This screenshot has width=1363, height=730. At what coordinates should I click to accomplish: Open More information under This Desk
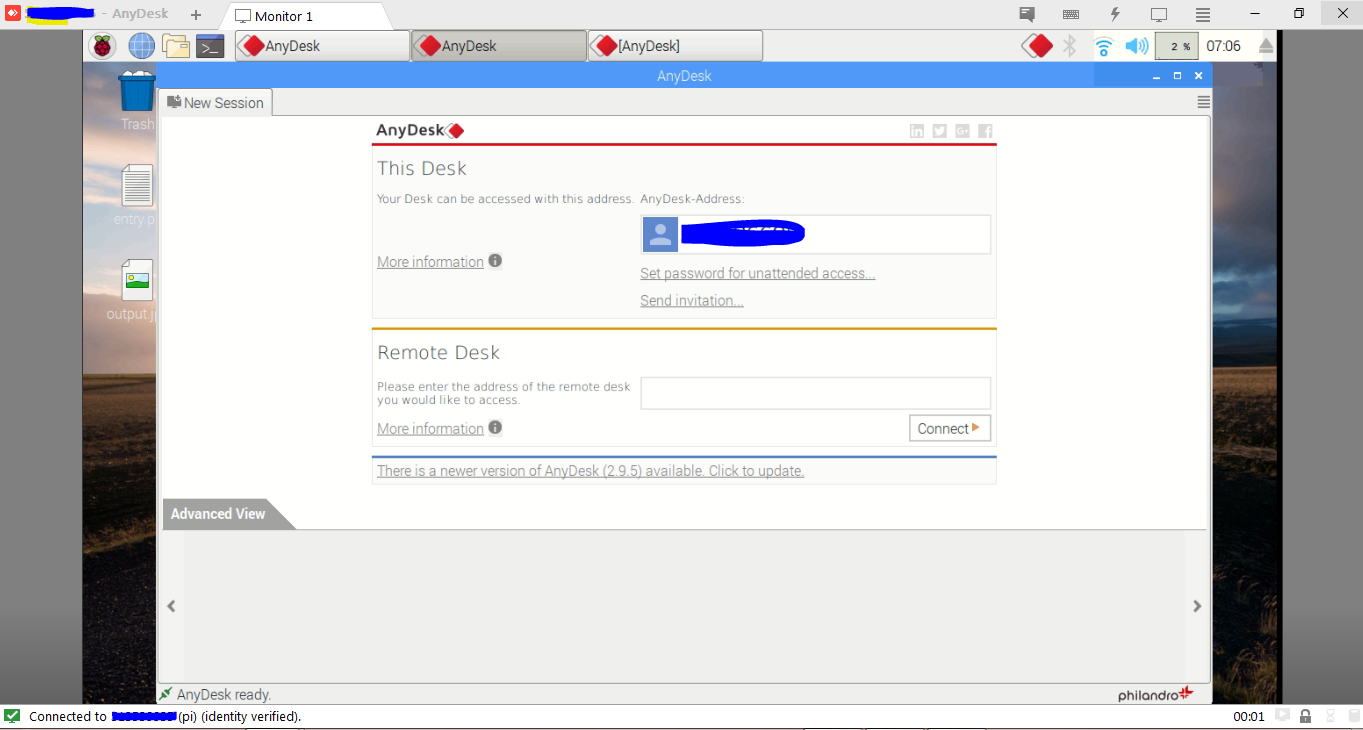[x=431, y=262]
